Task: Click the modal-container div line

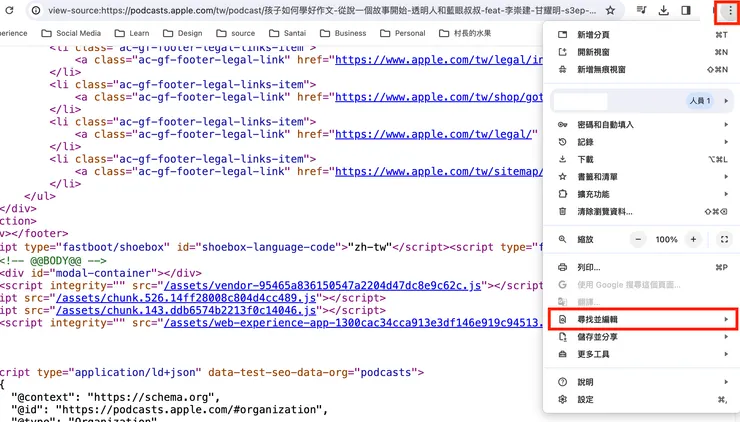Action: tap(101, 273)
